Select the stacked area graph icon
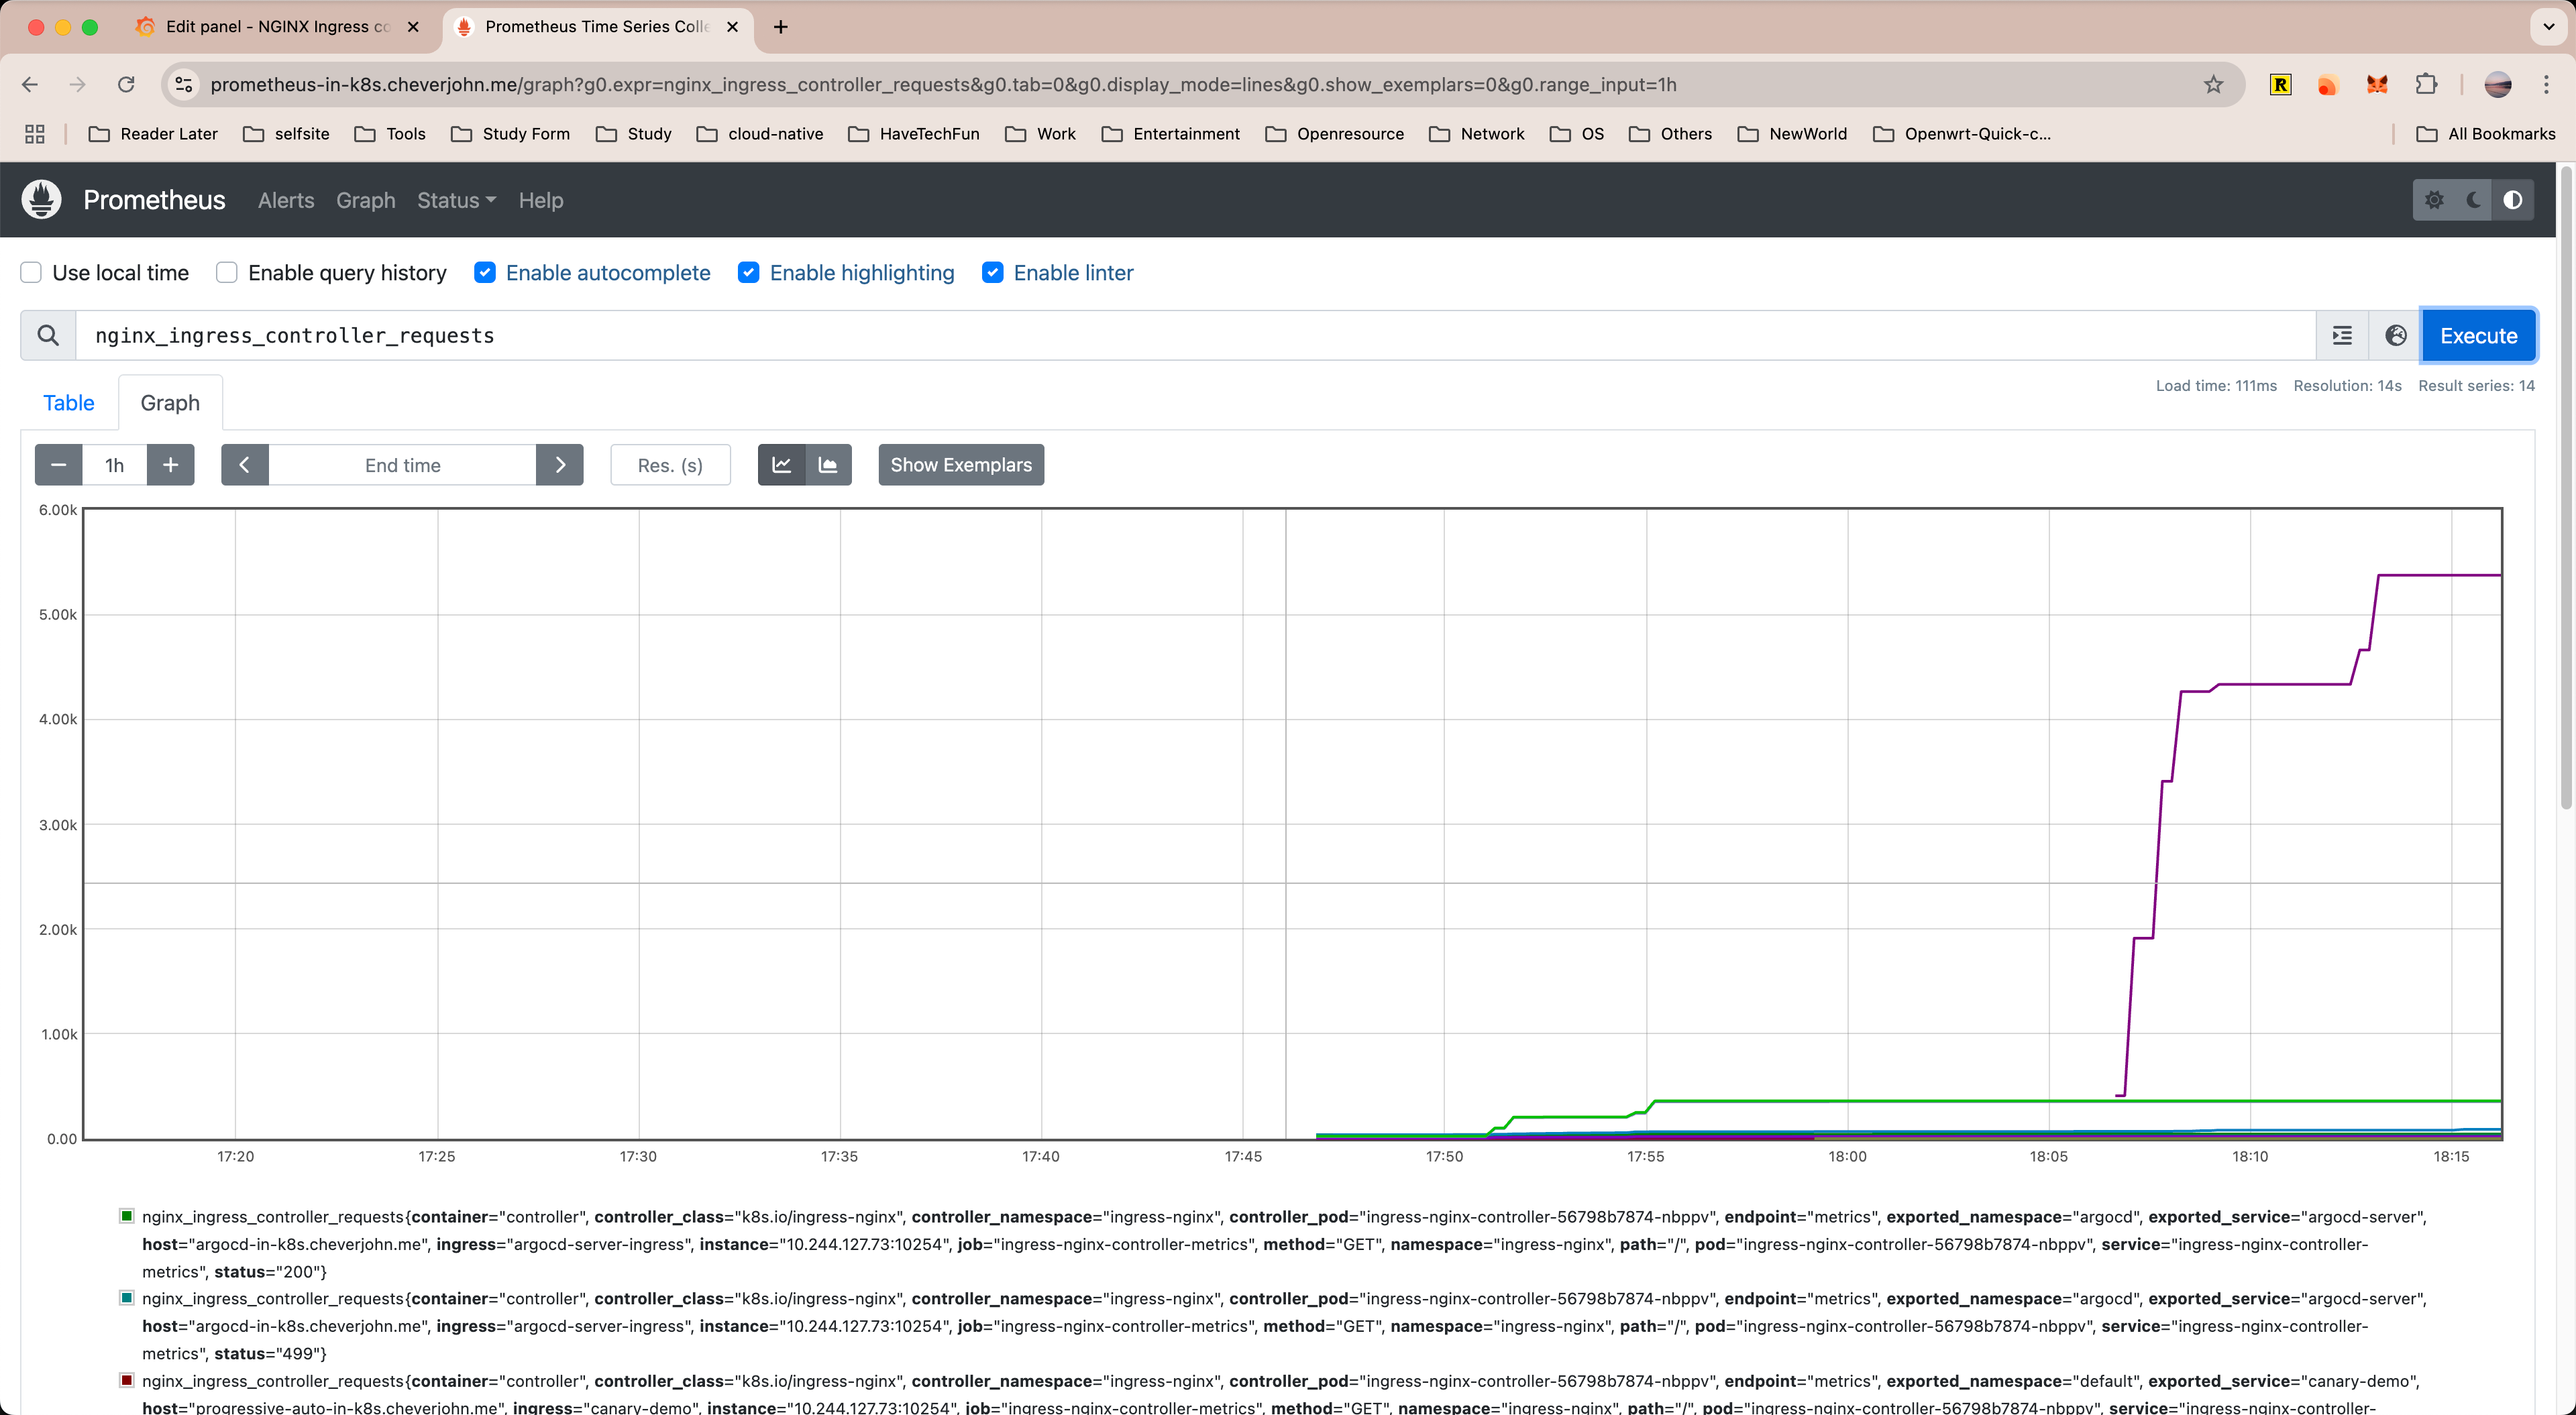The width and height of the screenshot is (2576, 1415). pyautogui.click(x=828, y=465)
